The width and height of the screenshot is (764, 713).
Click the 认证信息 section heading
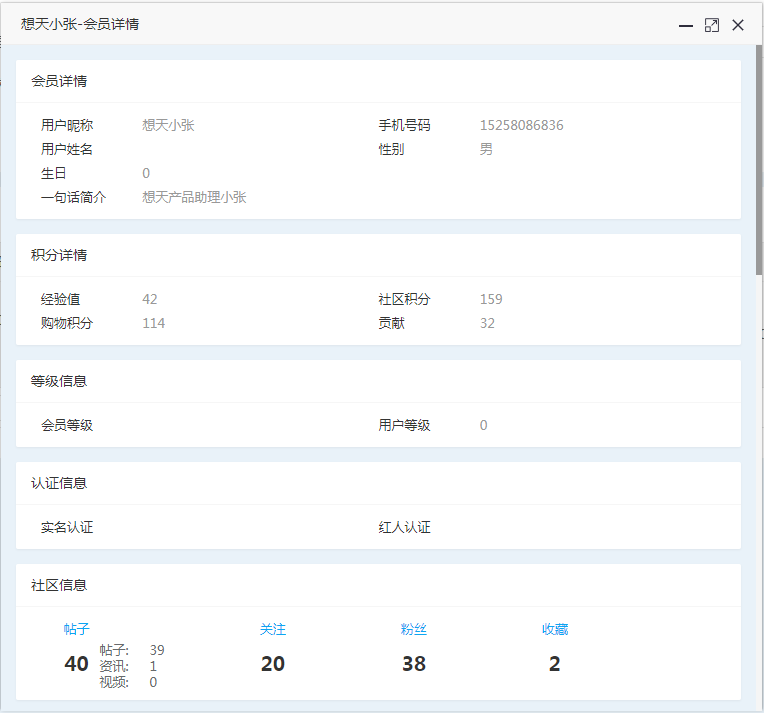pyautogui.click(x=59, y=483)
